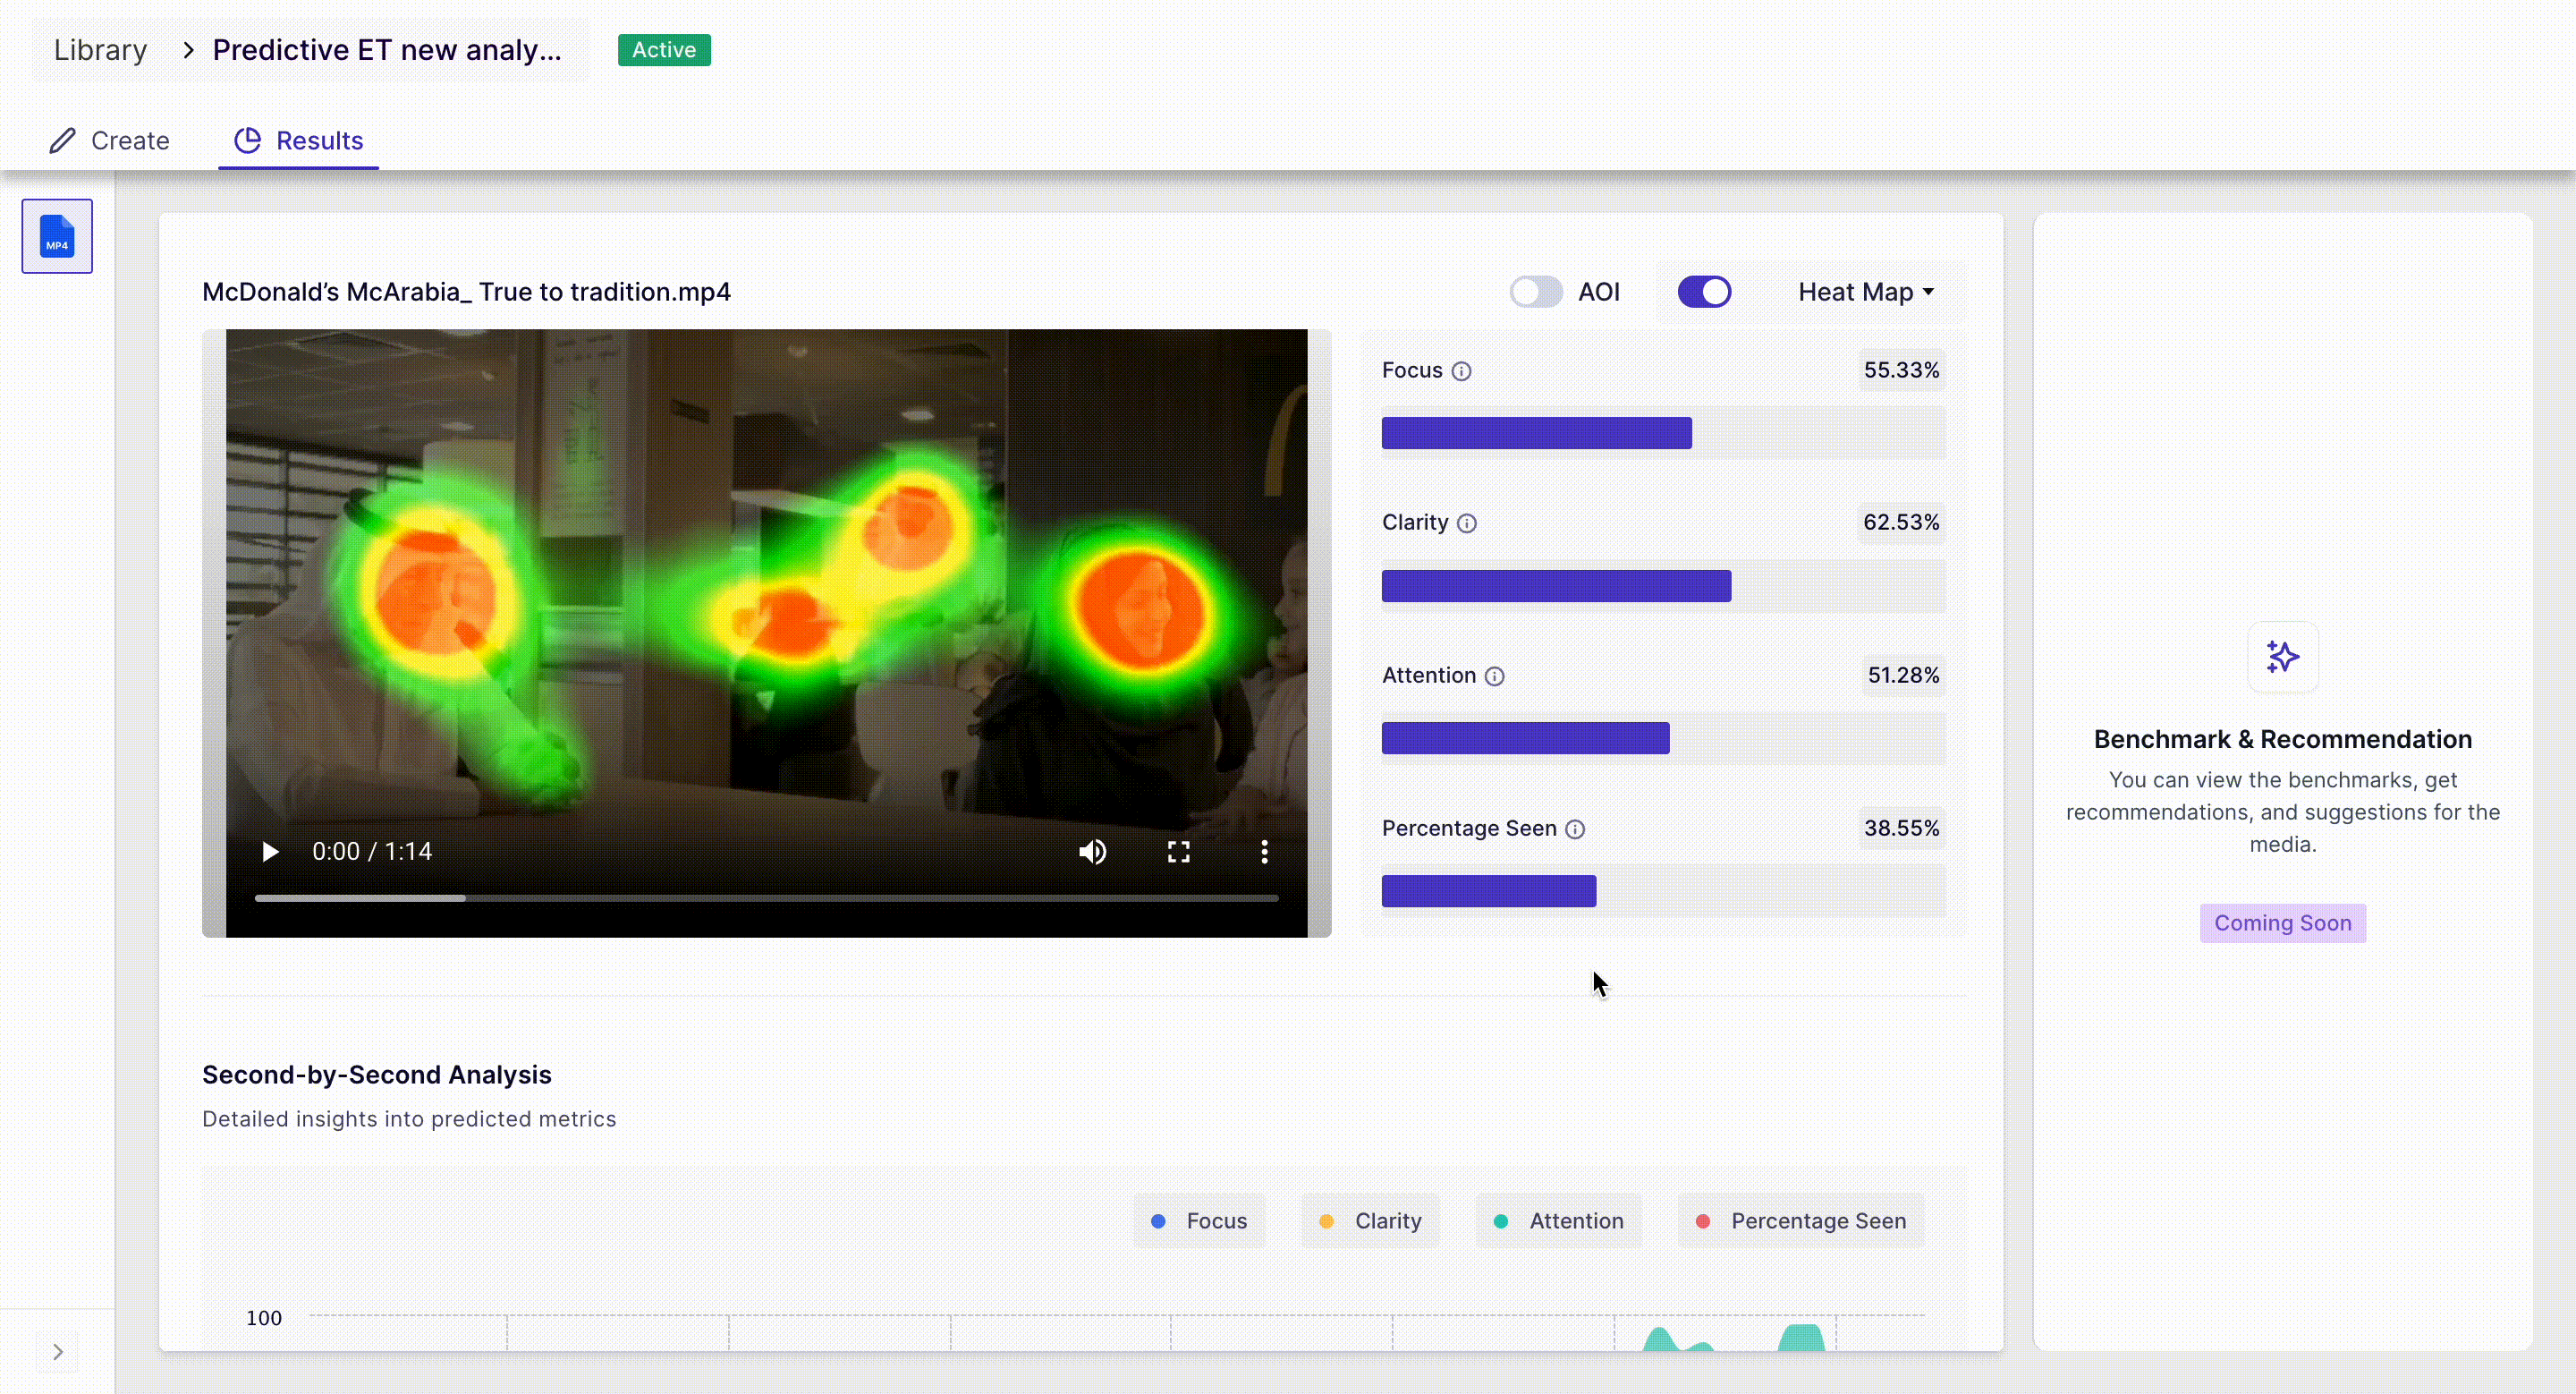The width and height of the screenshot is (2576, 1394).
Task: Mute the video volume
Action: pos(1092,852)
